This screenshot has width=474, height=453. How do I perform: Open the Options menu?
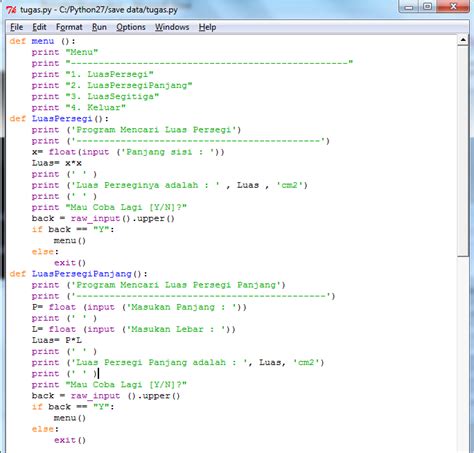[x=131, y=27]
